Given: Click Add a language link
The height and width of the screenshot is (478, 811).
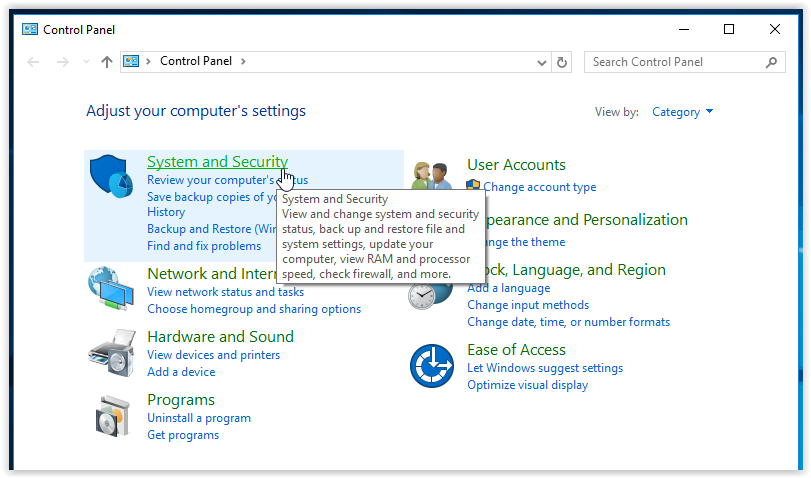Looking at the screenshot, I should point(508,288).
